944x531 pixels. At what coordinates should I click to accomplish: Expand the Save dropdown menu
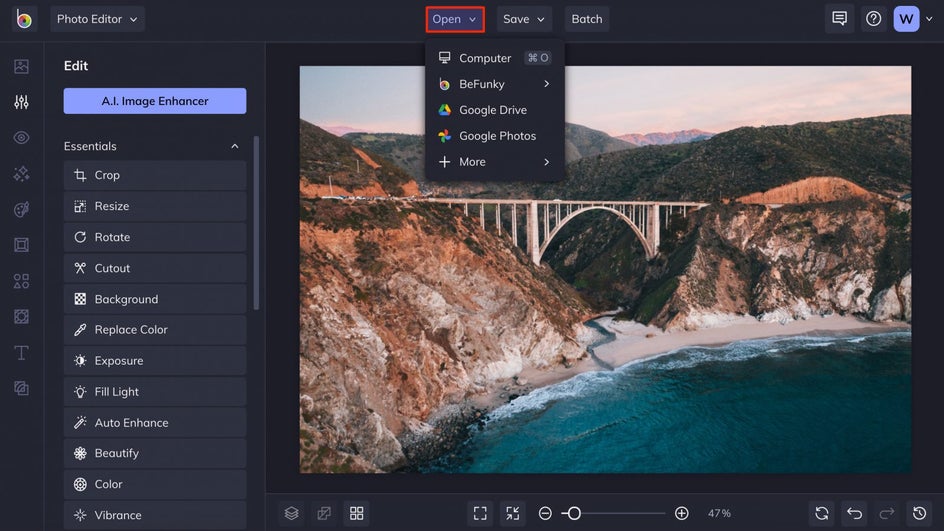point(524,19)
